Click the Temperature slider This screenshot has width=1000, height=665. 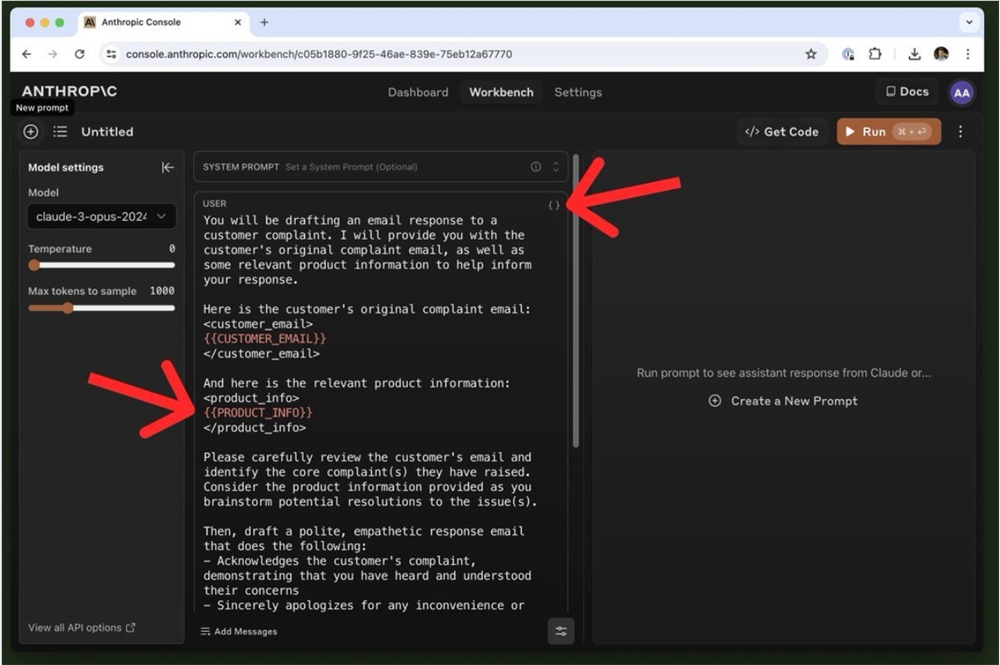click(x=101, y=265)
